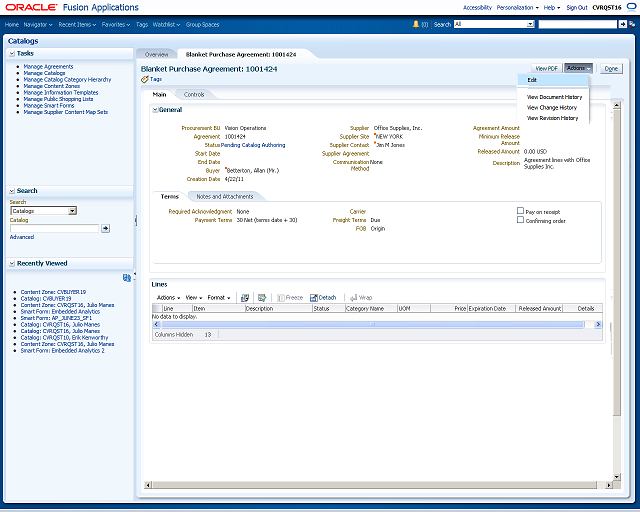The height and width of the screenshot is (512, 640).
Task: Click the global search text field
Action: coord(578,24)
